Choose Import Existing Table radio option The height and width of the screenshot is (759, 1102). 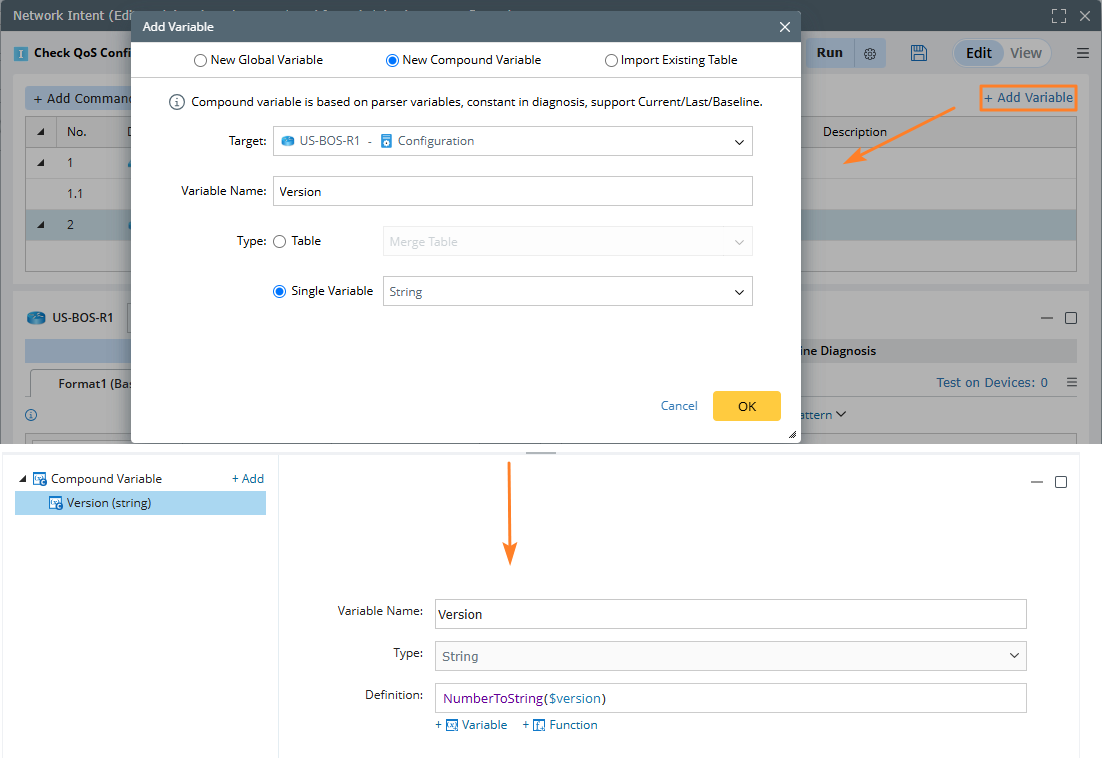pyautogui.click(x=611, y=60)
